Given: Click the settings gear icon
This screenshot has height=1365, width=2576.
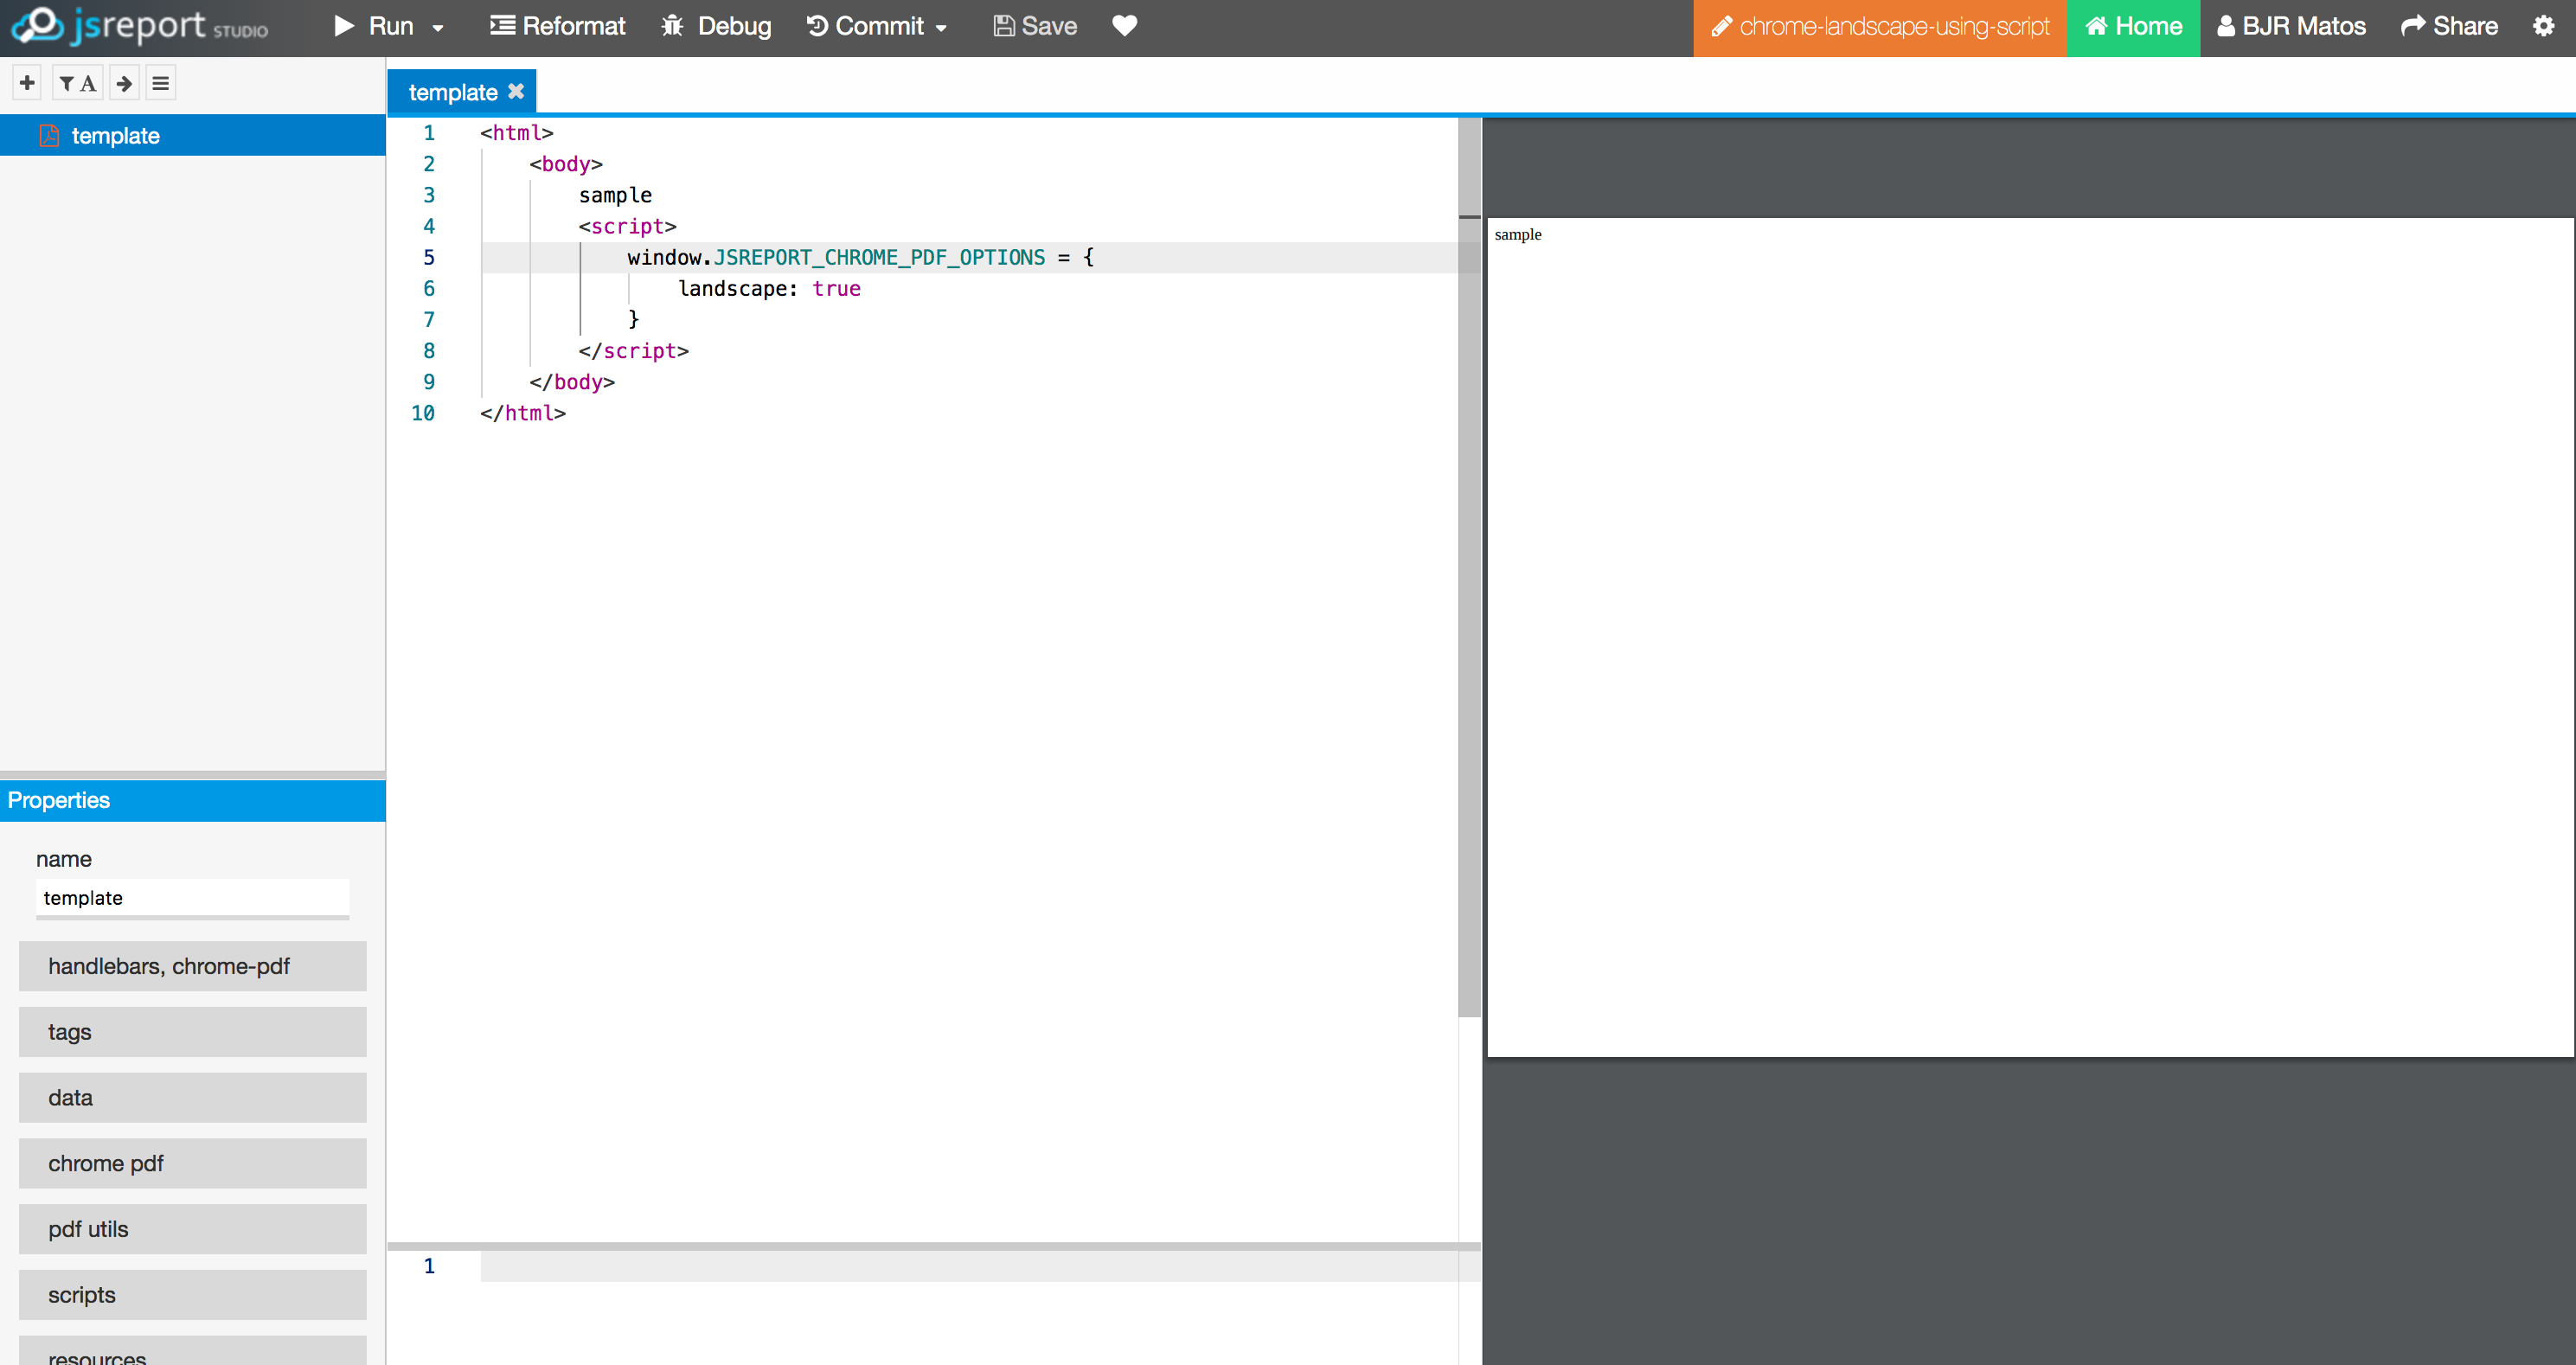Looking at the screenshot, I should click(x=2543, y=26).
